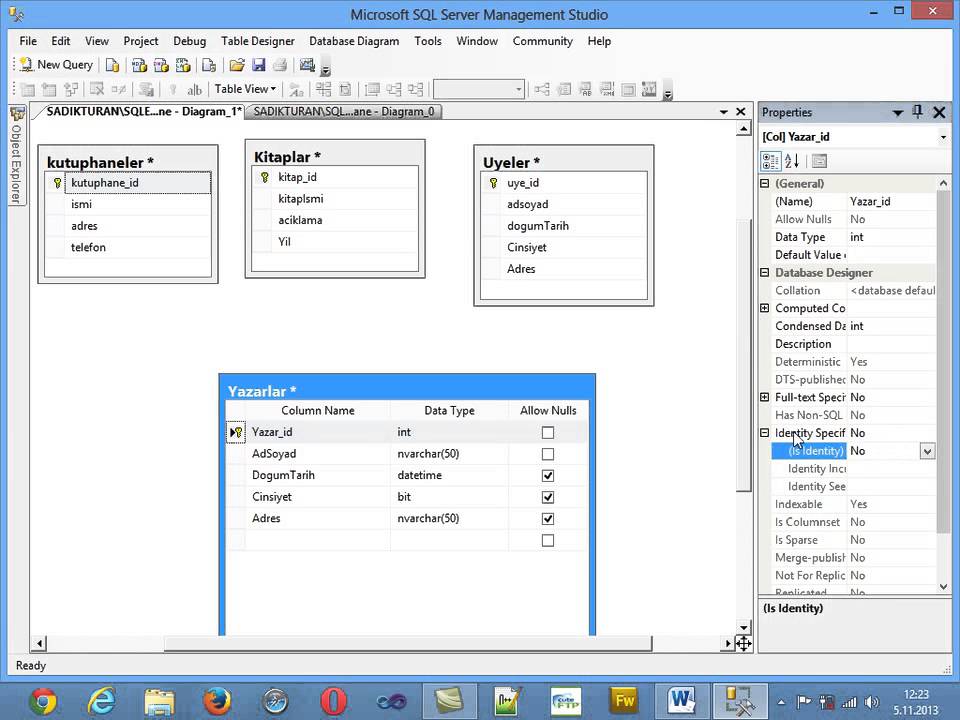Collapse Identity Specification property
The height and width of the screenshot is (720, 960).
click(765, 433)
